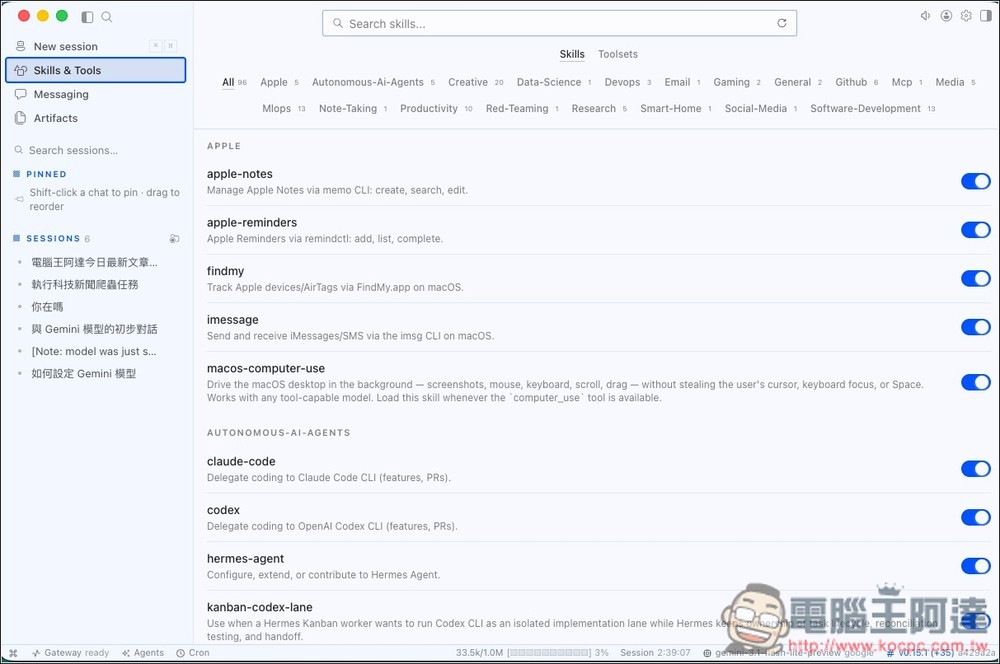Open session 與 Gemini 模型的初步對話
This screenshot has width=1000, height=664.
[94, 329]
